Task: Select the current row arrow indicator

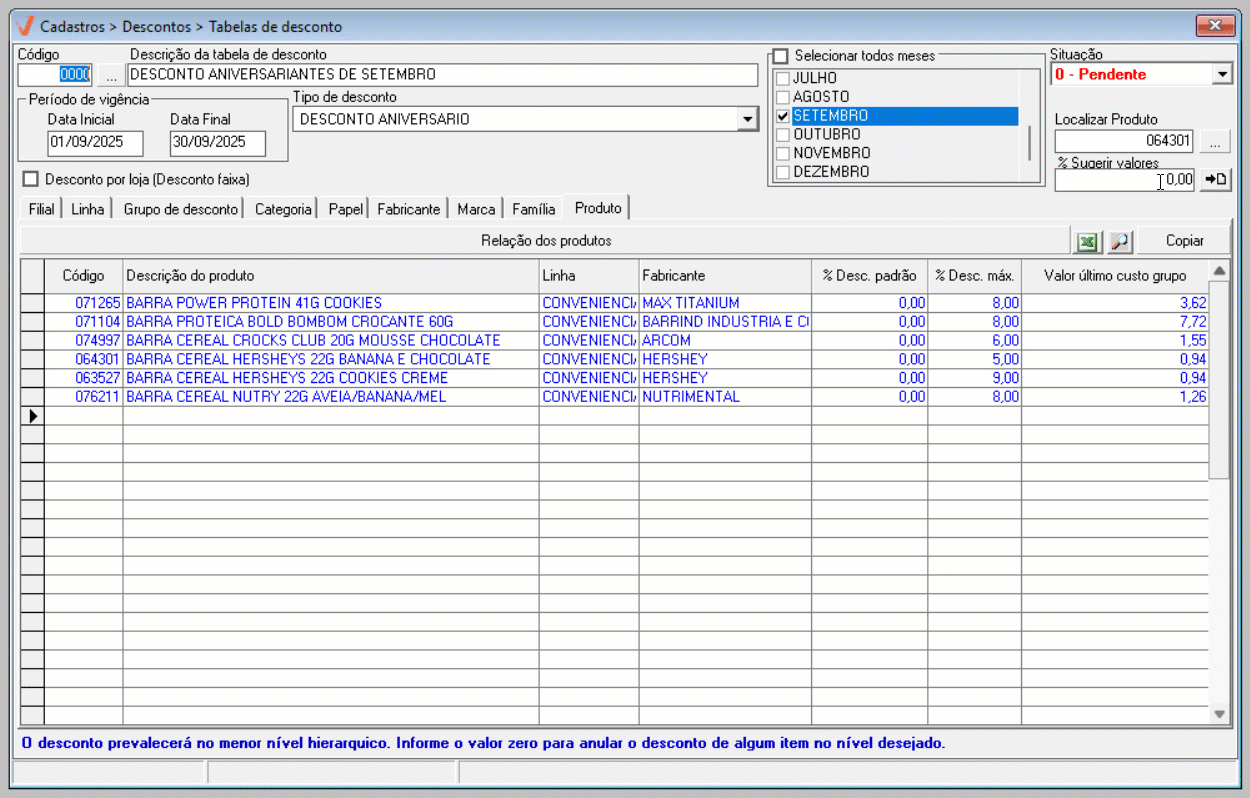Action: (x=33, y=416)
